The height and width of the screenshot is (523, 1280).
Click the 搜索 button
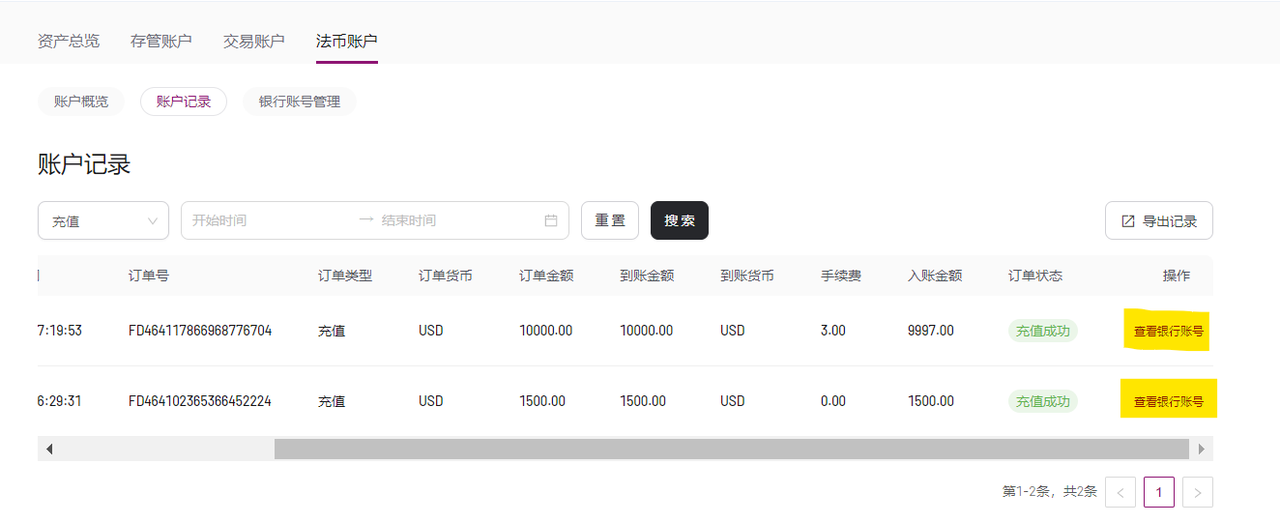point(680,221)
